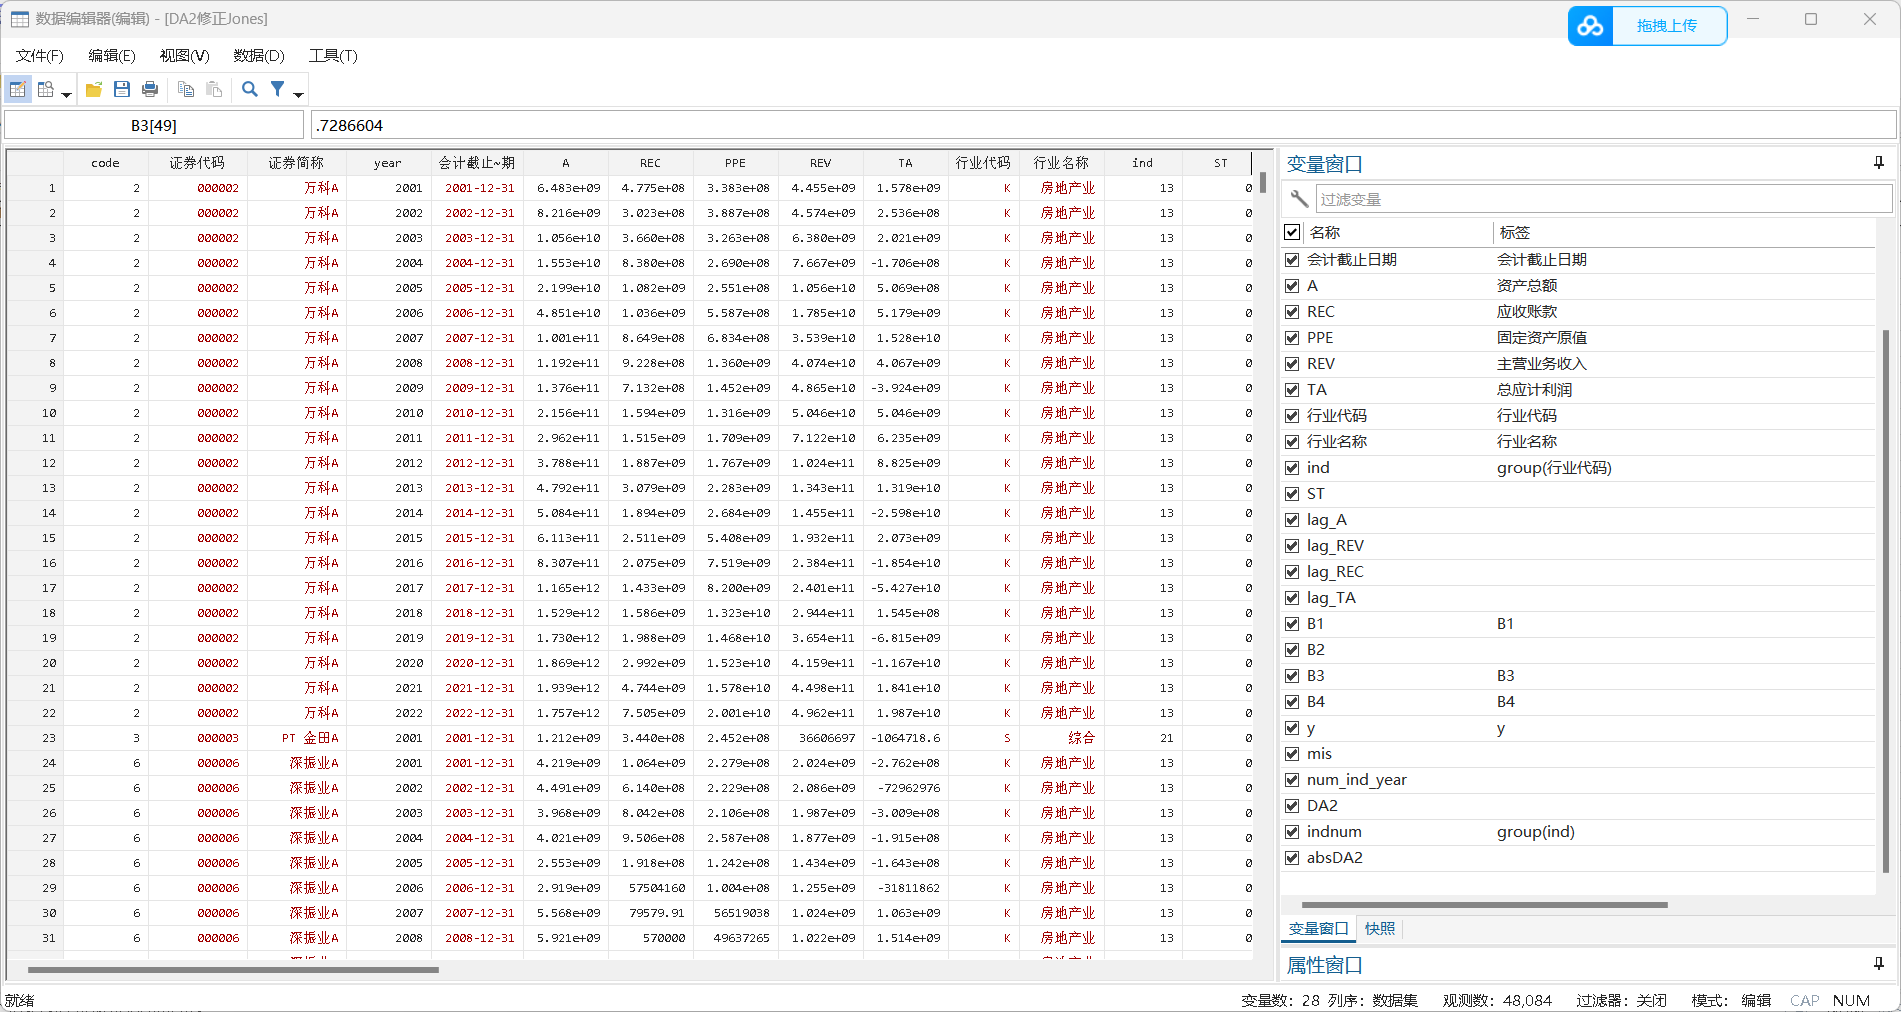
Task: Click the 2001-12-31 date in row 1
Action: 477,188
